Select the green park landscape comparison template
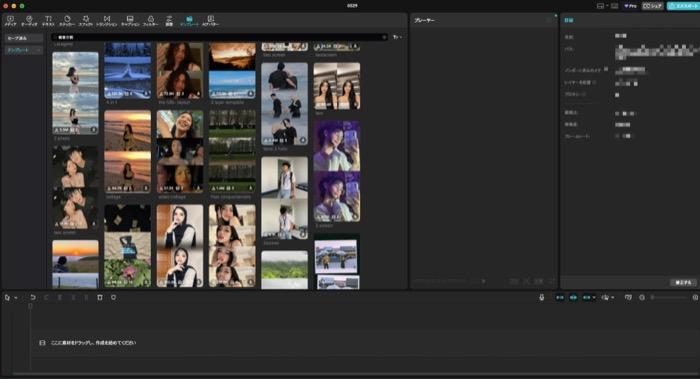This screenshot has height=379, width=700. coord(232,152)
